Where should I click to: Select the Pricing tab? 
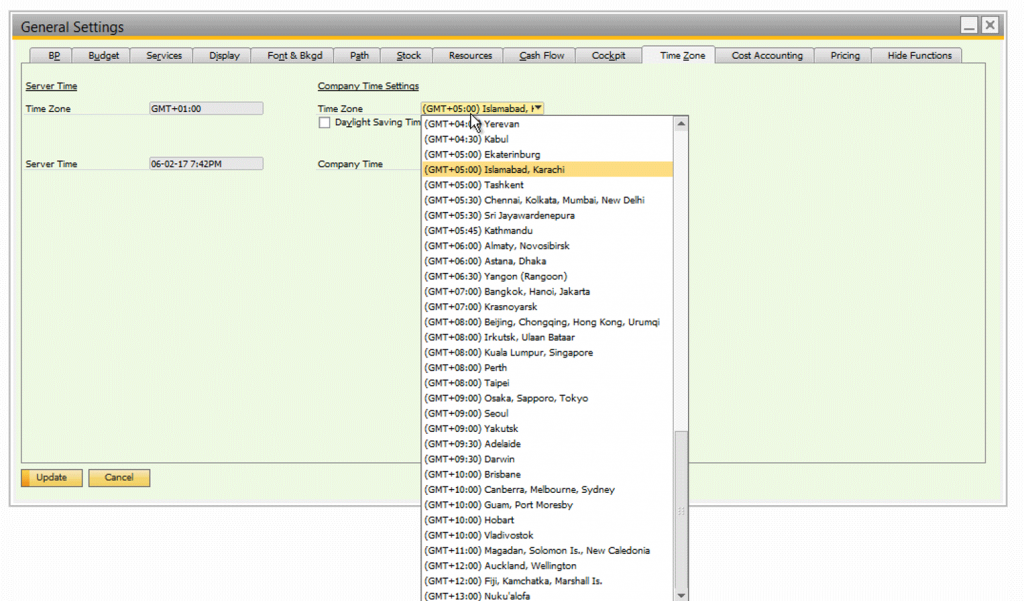842,55
